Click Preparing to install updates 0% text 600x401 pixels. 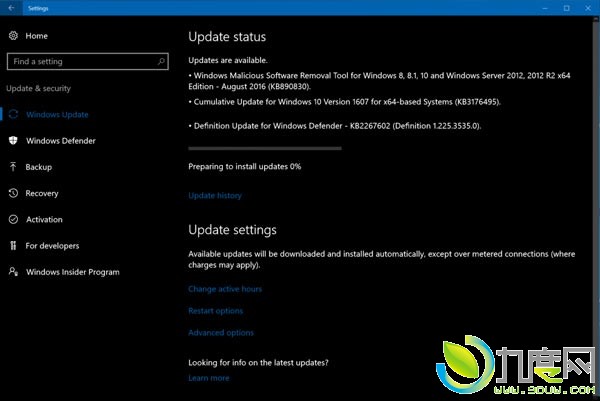tap(245, 166)
